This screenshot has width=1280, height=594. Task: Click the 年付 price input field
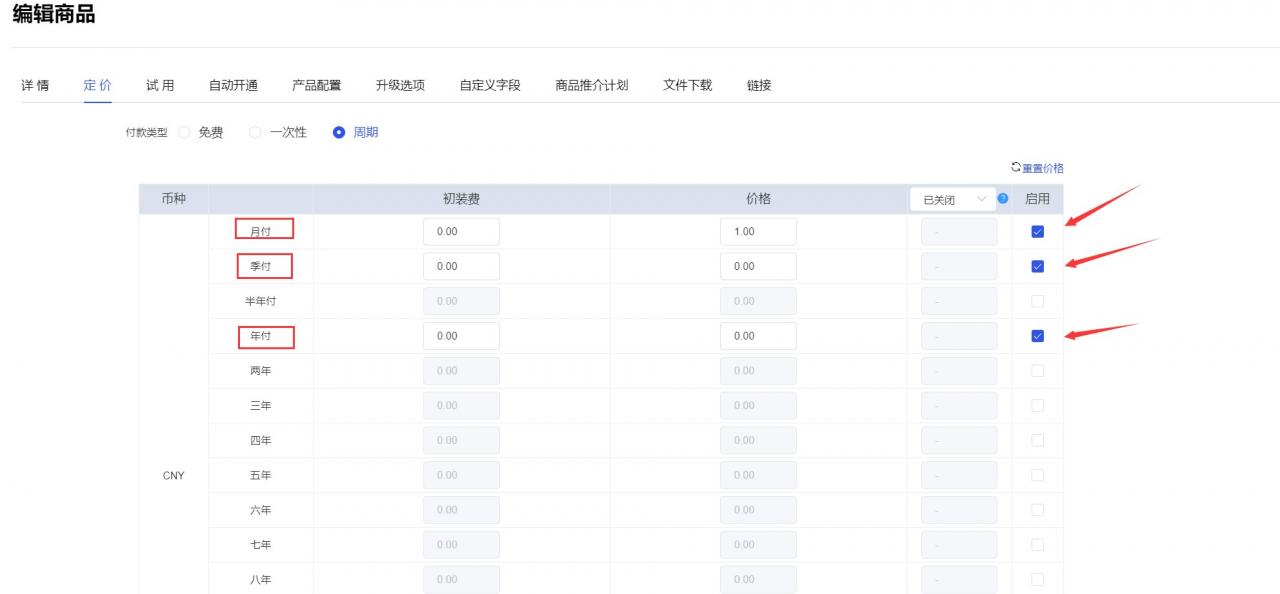coord(758,336)
